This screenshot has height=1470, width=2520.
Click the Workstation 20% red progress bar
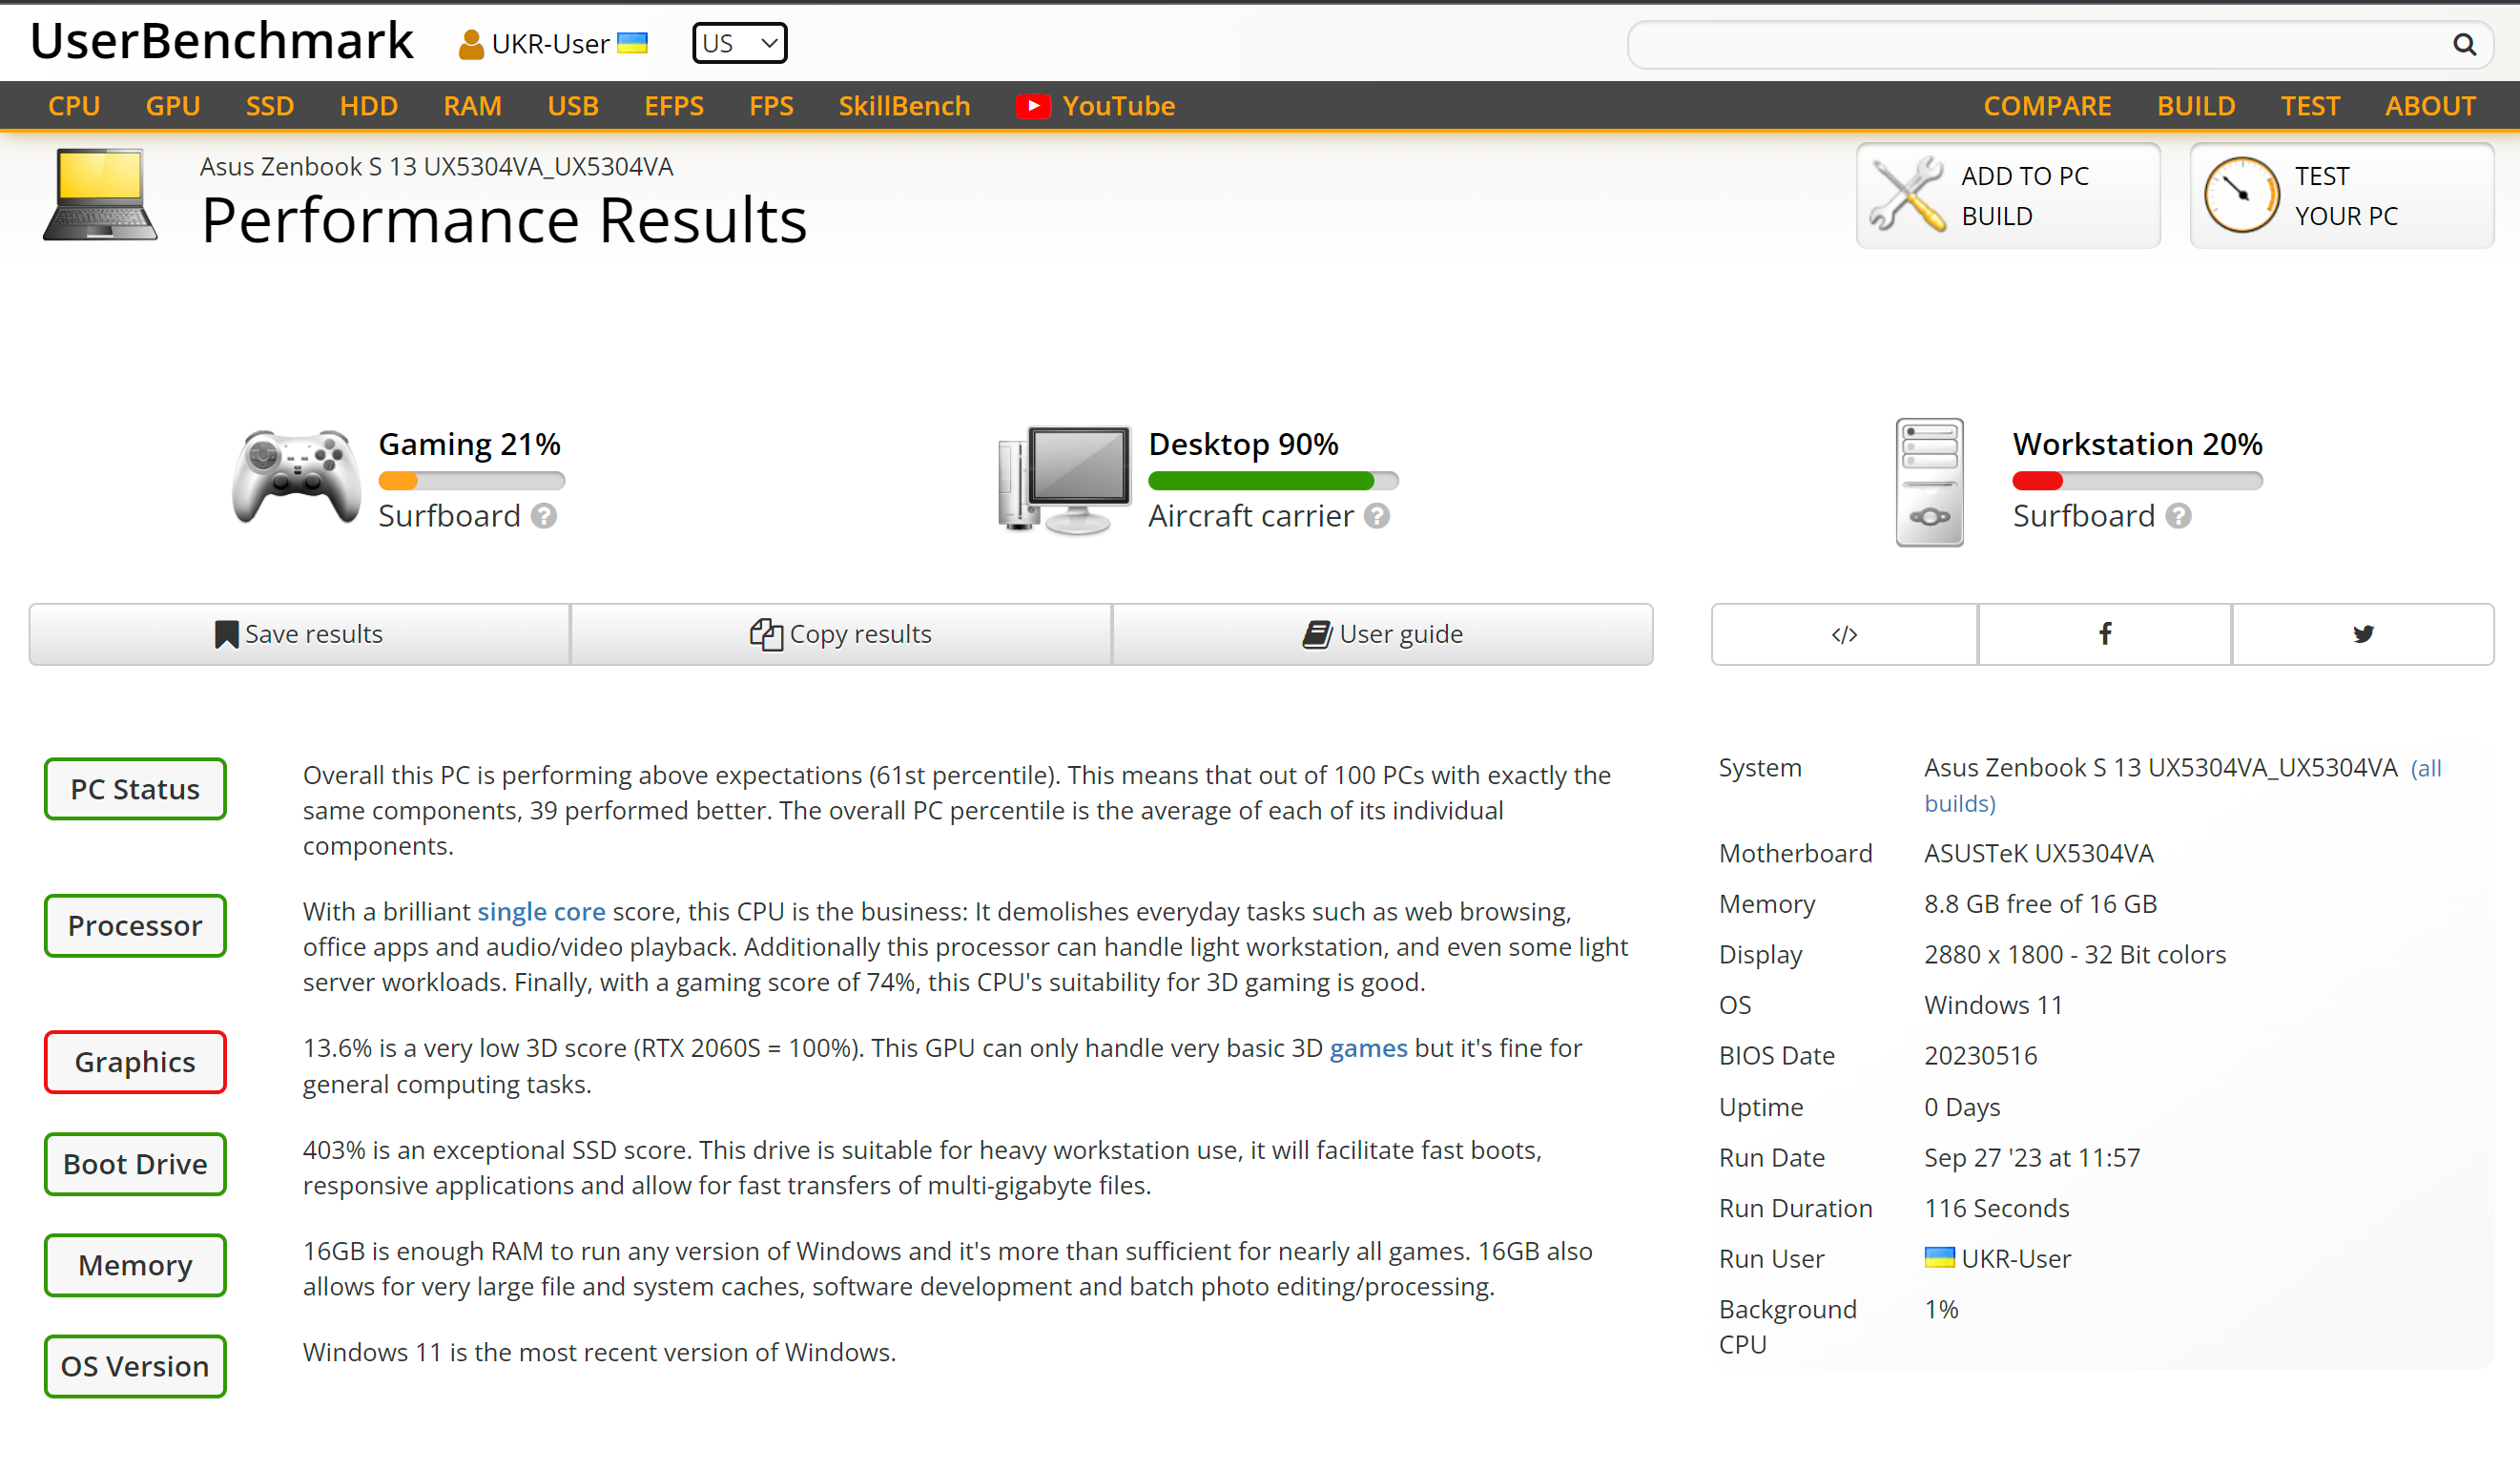click(x=2137, y=481)
